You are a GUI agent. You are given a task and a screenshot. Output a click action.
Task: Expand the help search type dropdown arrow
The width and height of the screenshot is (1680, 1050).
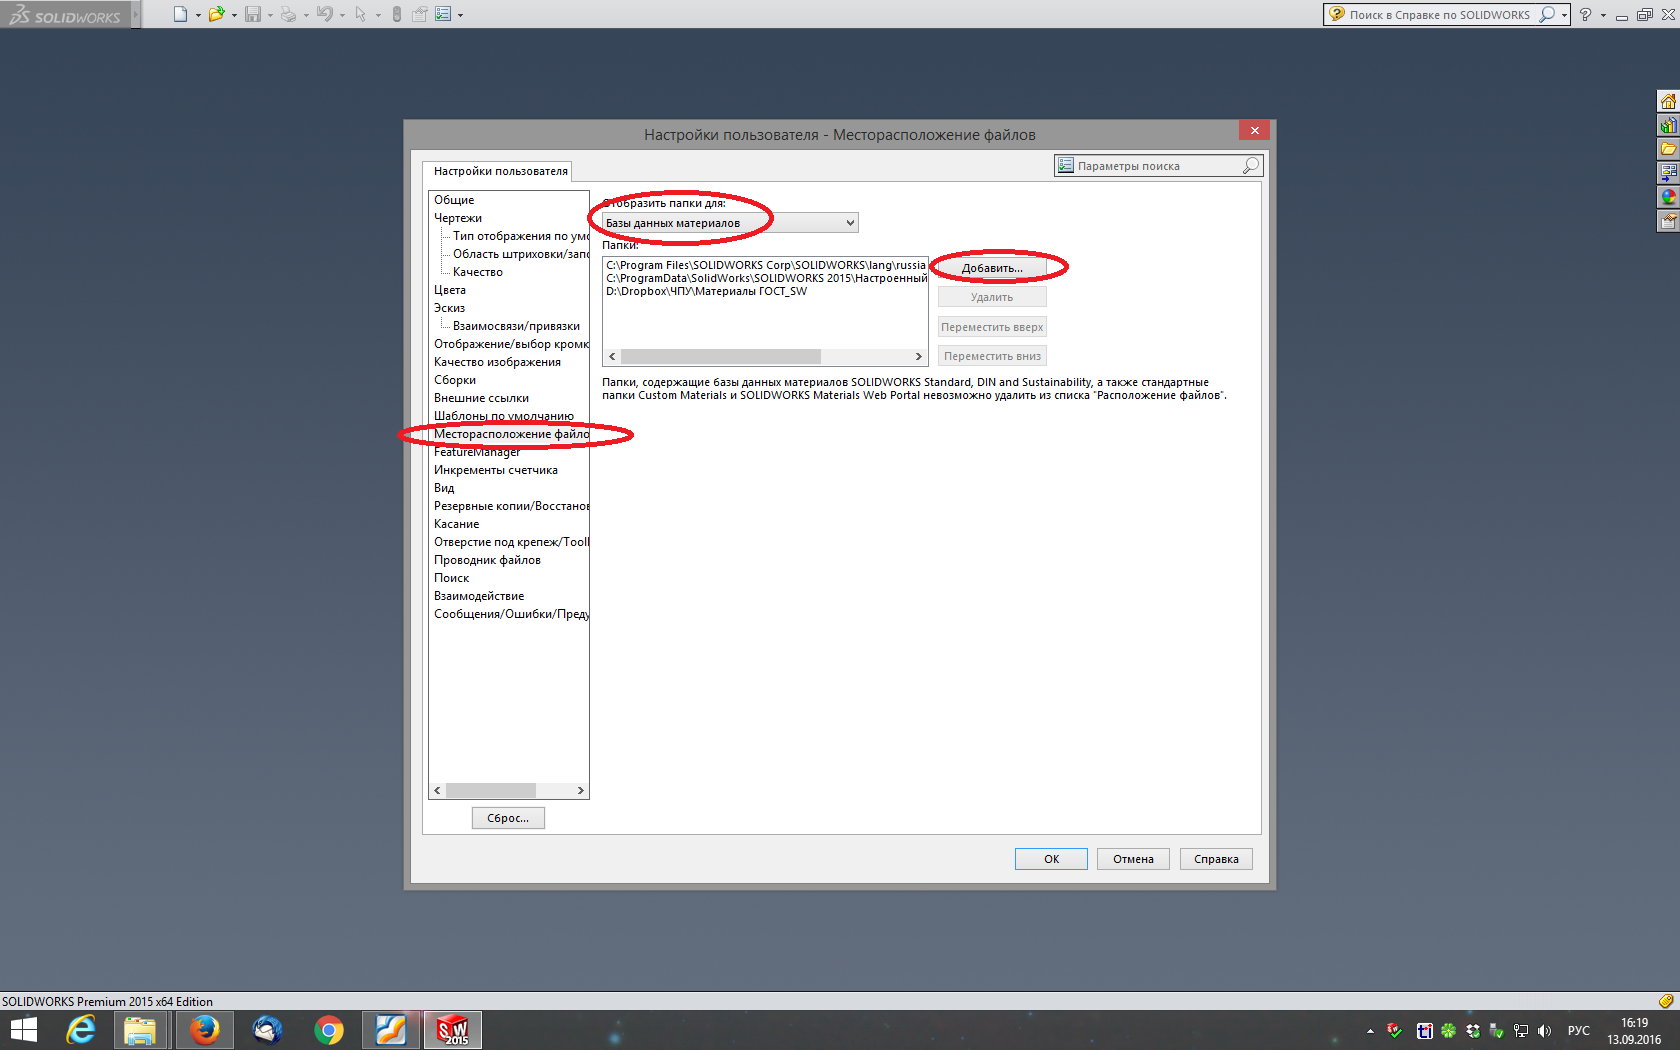click(1564, 15)
